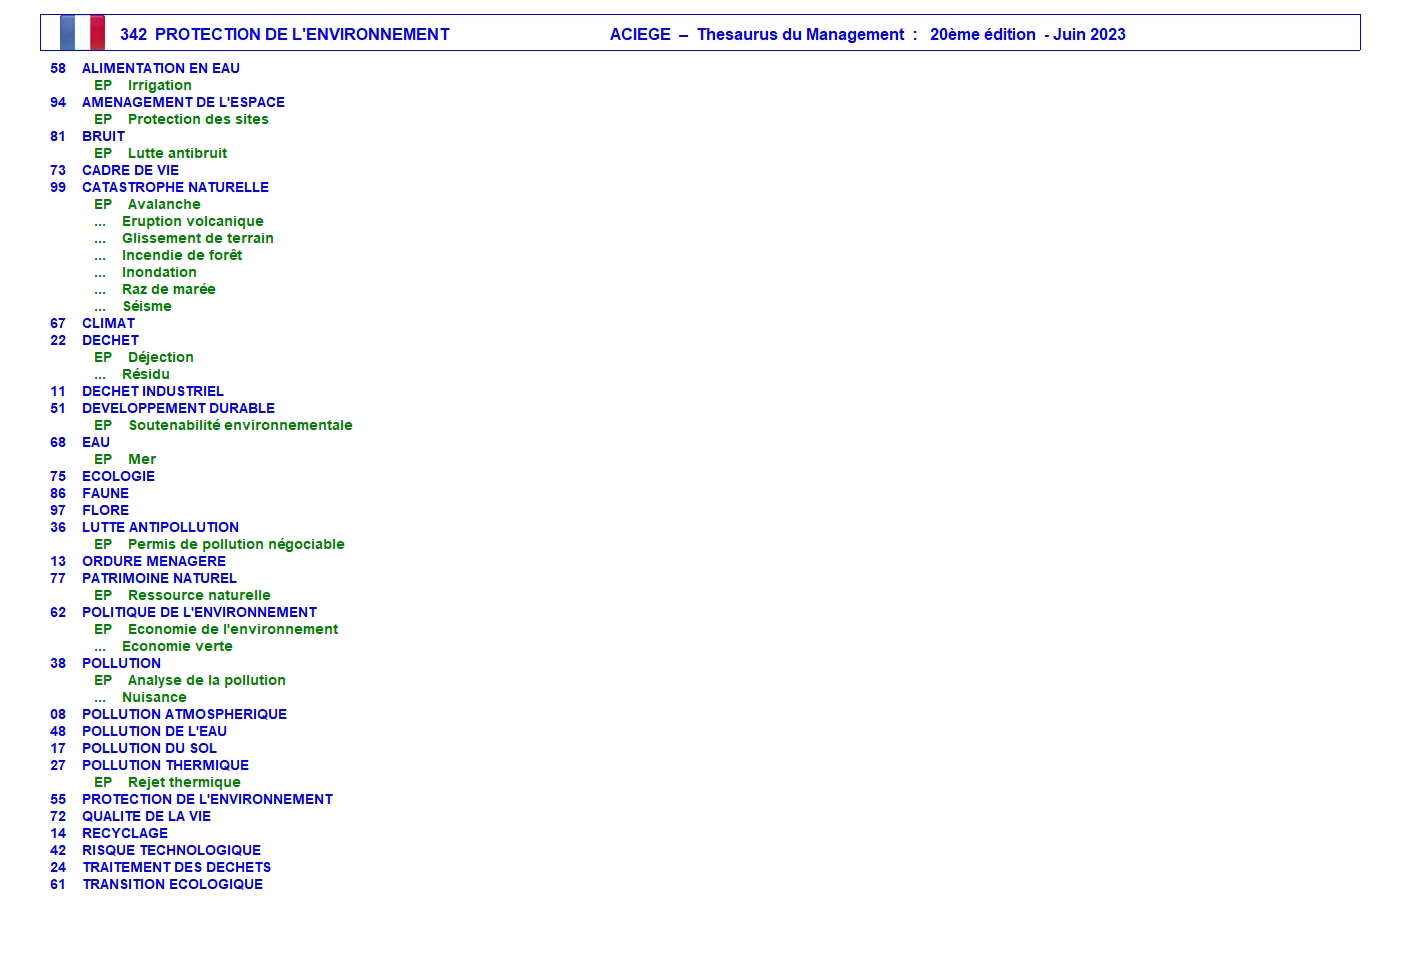Open DEVELOPPEMENT DURABLE entry

[178, 408]
